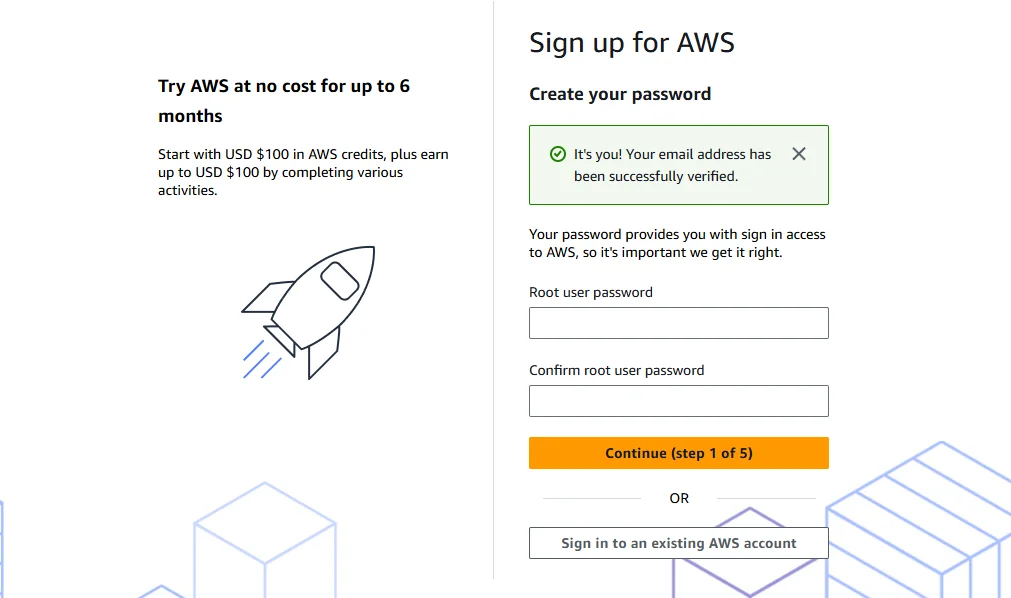Screen dimensions: 1011x598
Task: Focus the Confirm root user password field
Action: pos(678,401)
